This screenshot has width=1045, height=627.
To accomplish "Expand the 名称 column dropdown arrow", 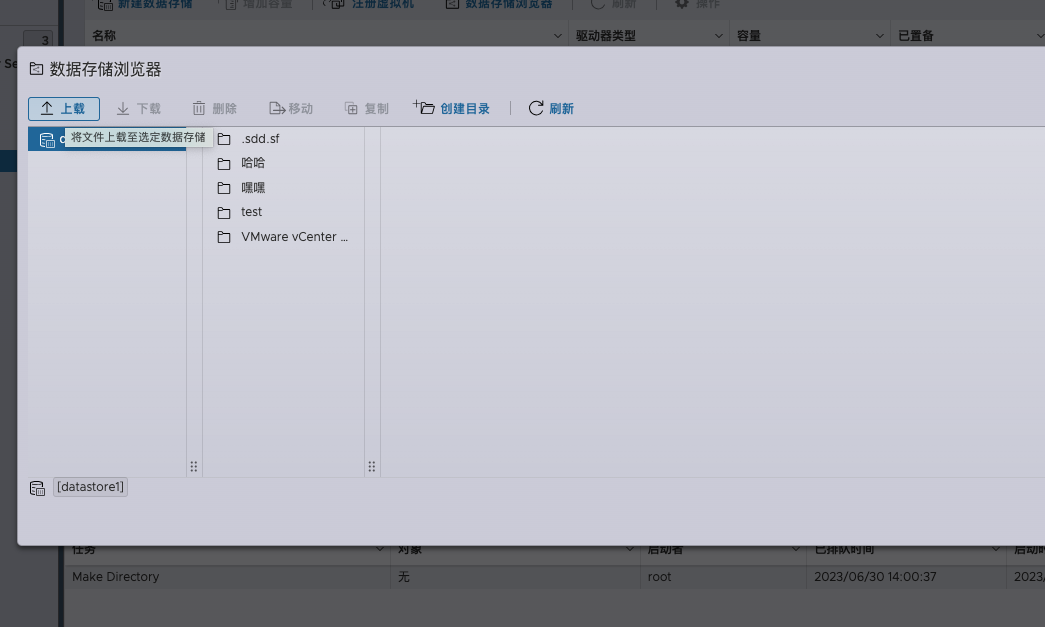I will pyautogui.click(x=558, y=36).
